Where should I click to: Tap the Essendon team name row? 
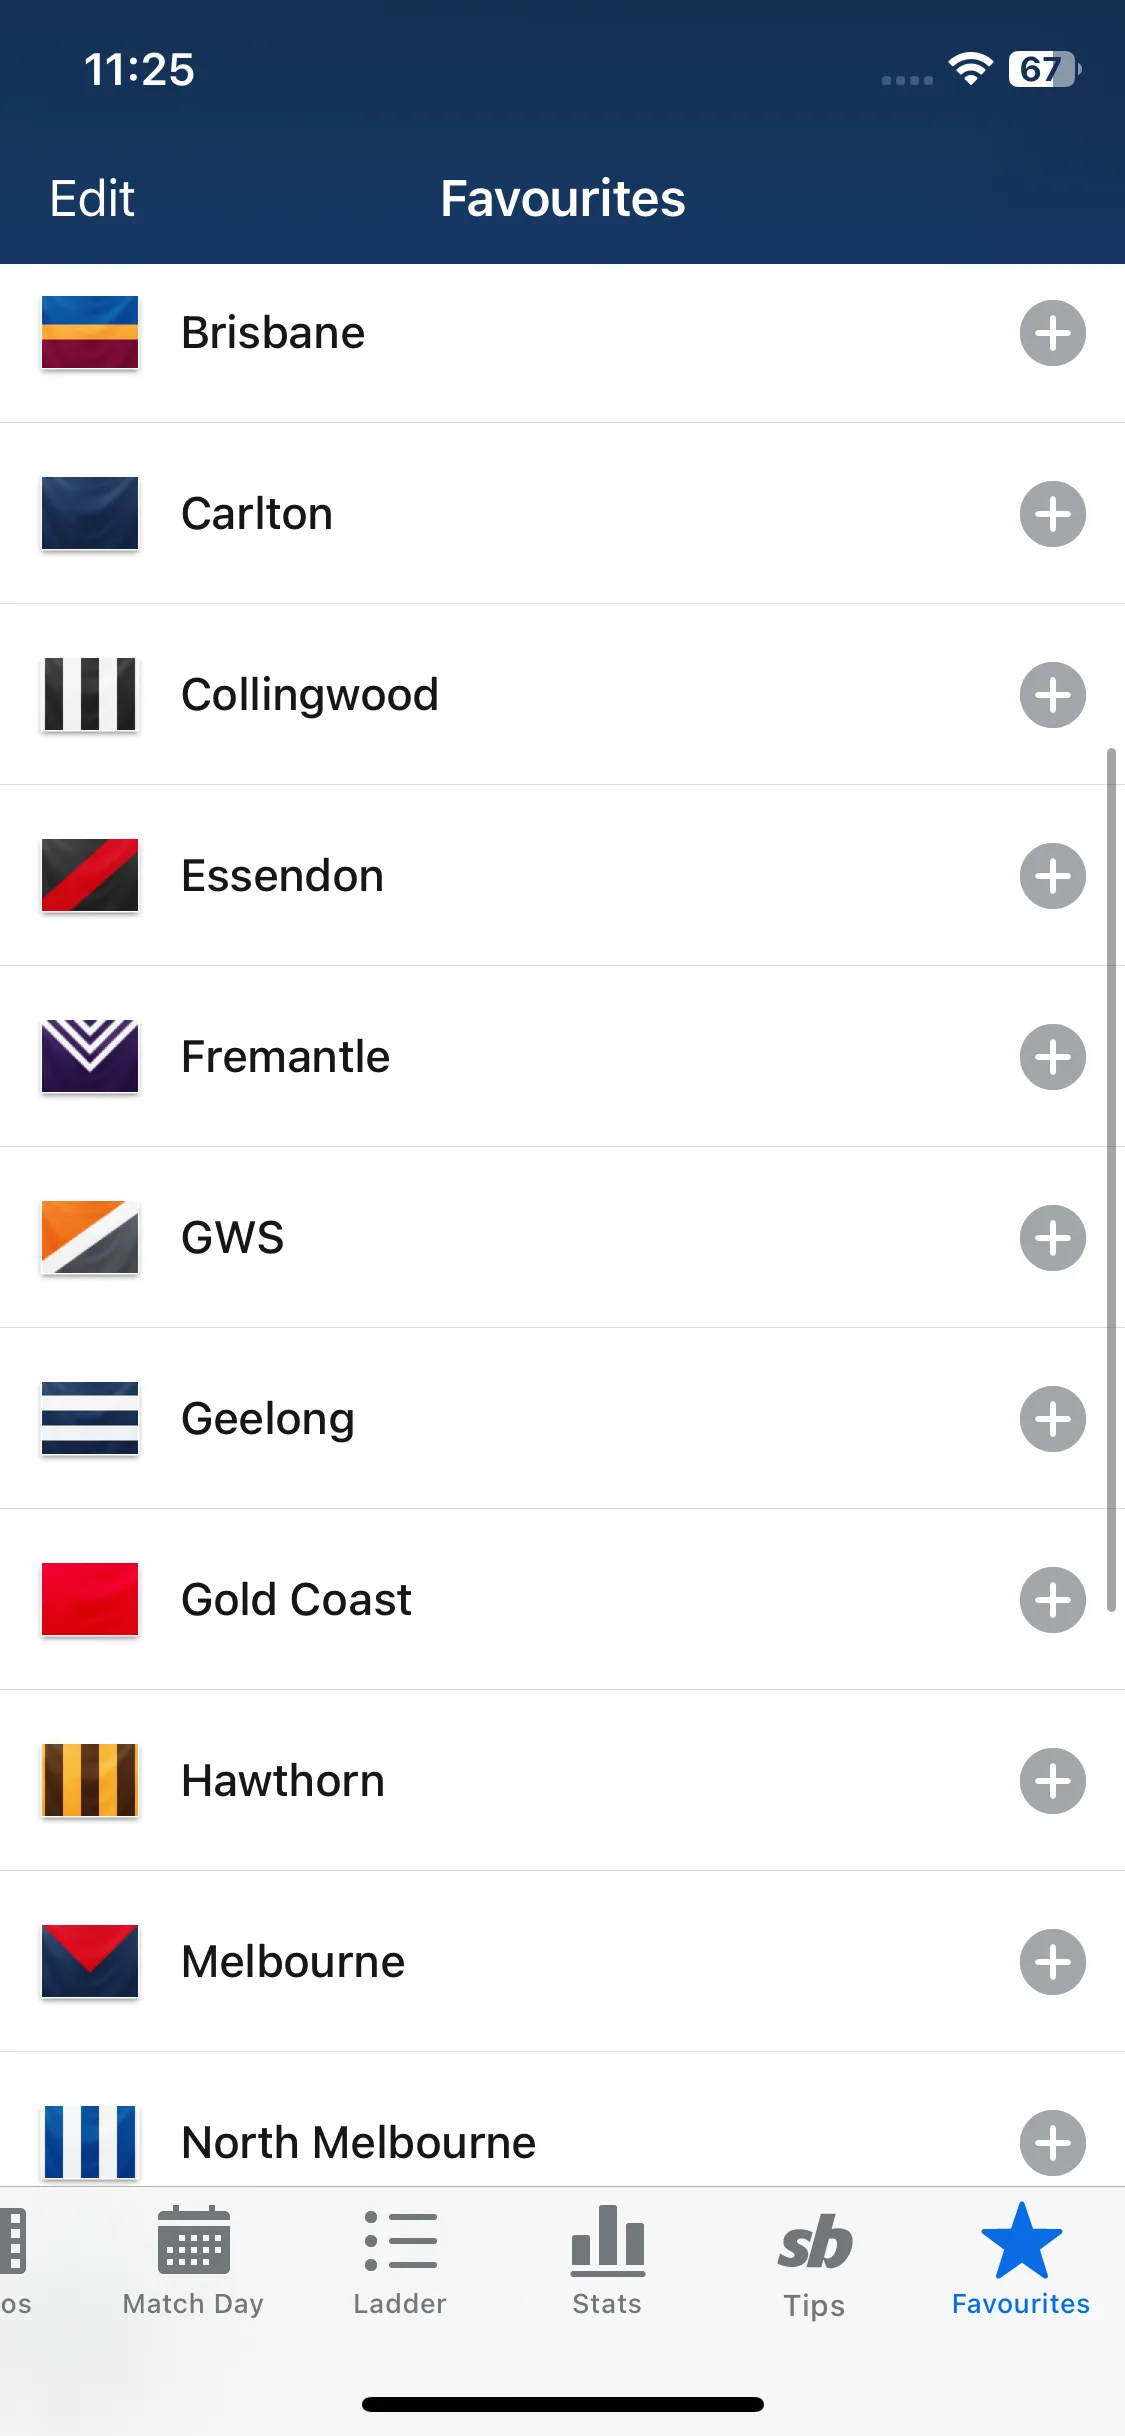pos(562,876)
